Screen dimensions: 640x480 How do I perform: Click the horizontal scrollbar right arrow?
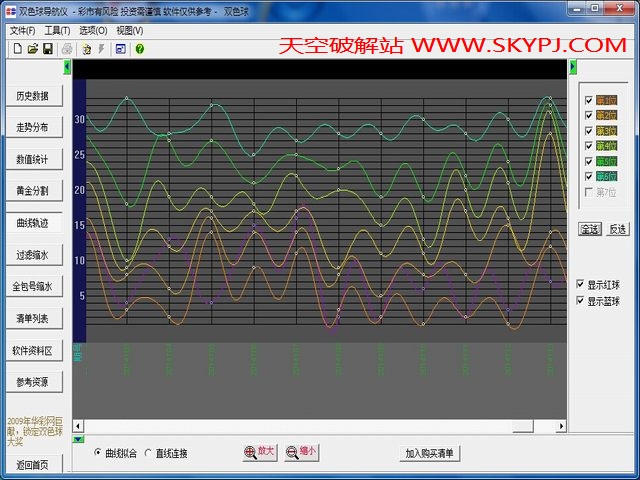(561, 426)
